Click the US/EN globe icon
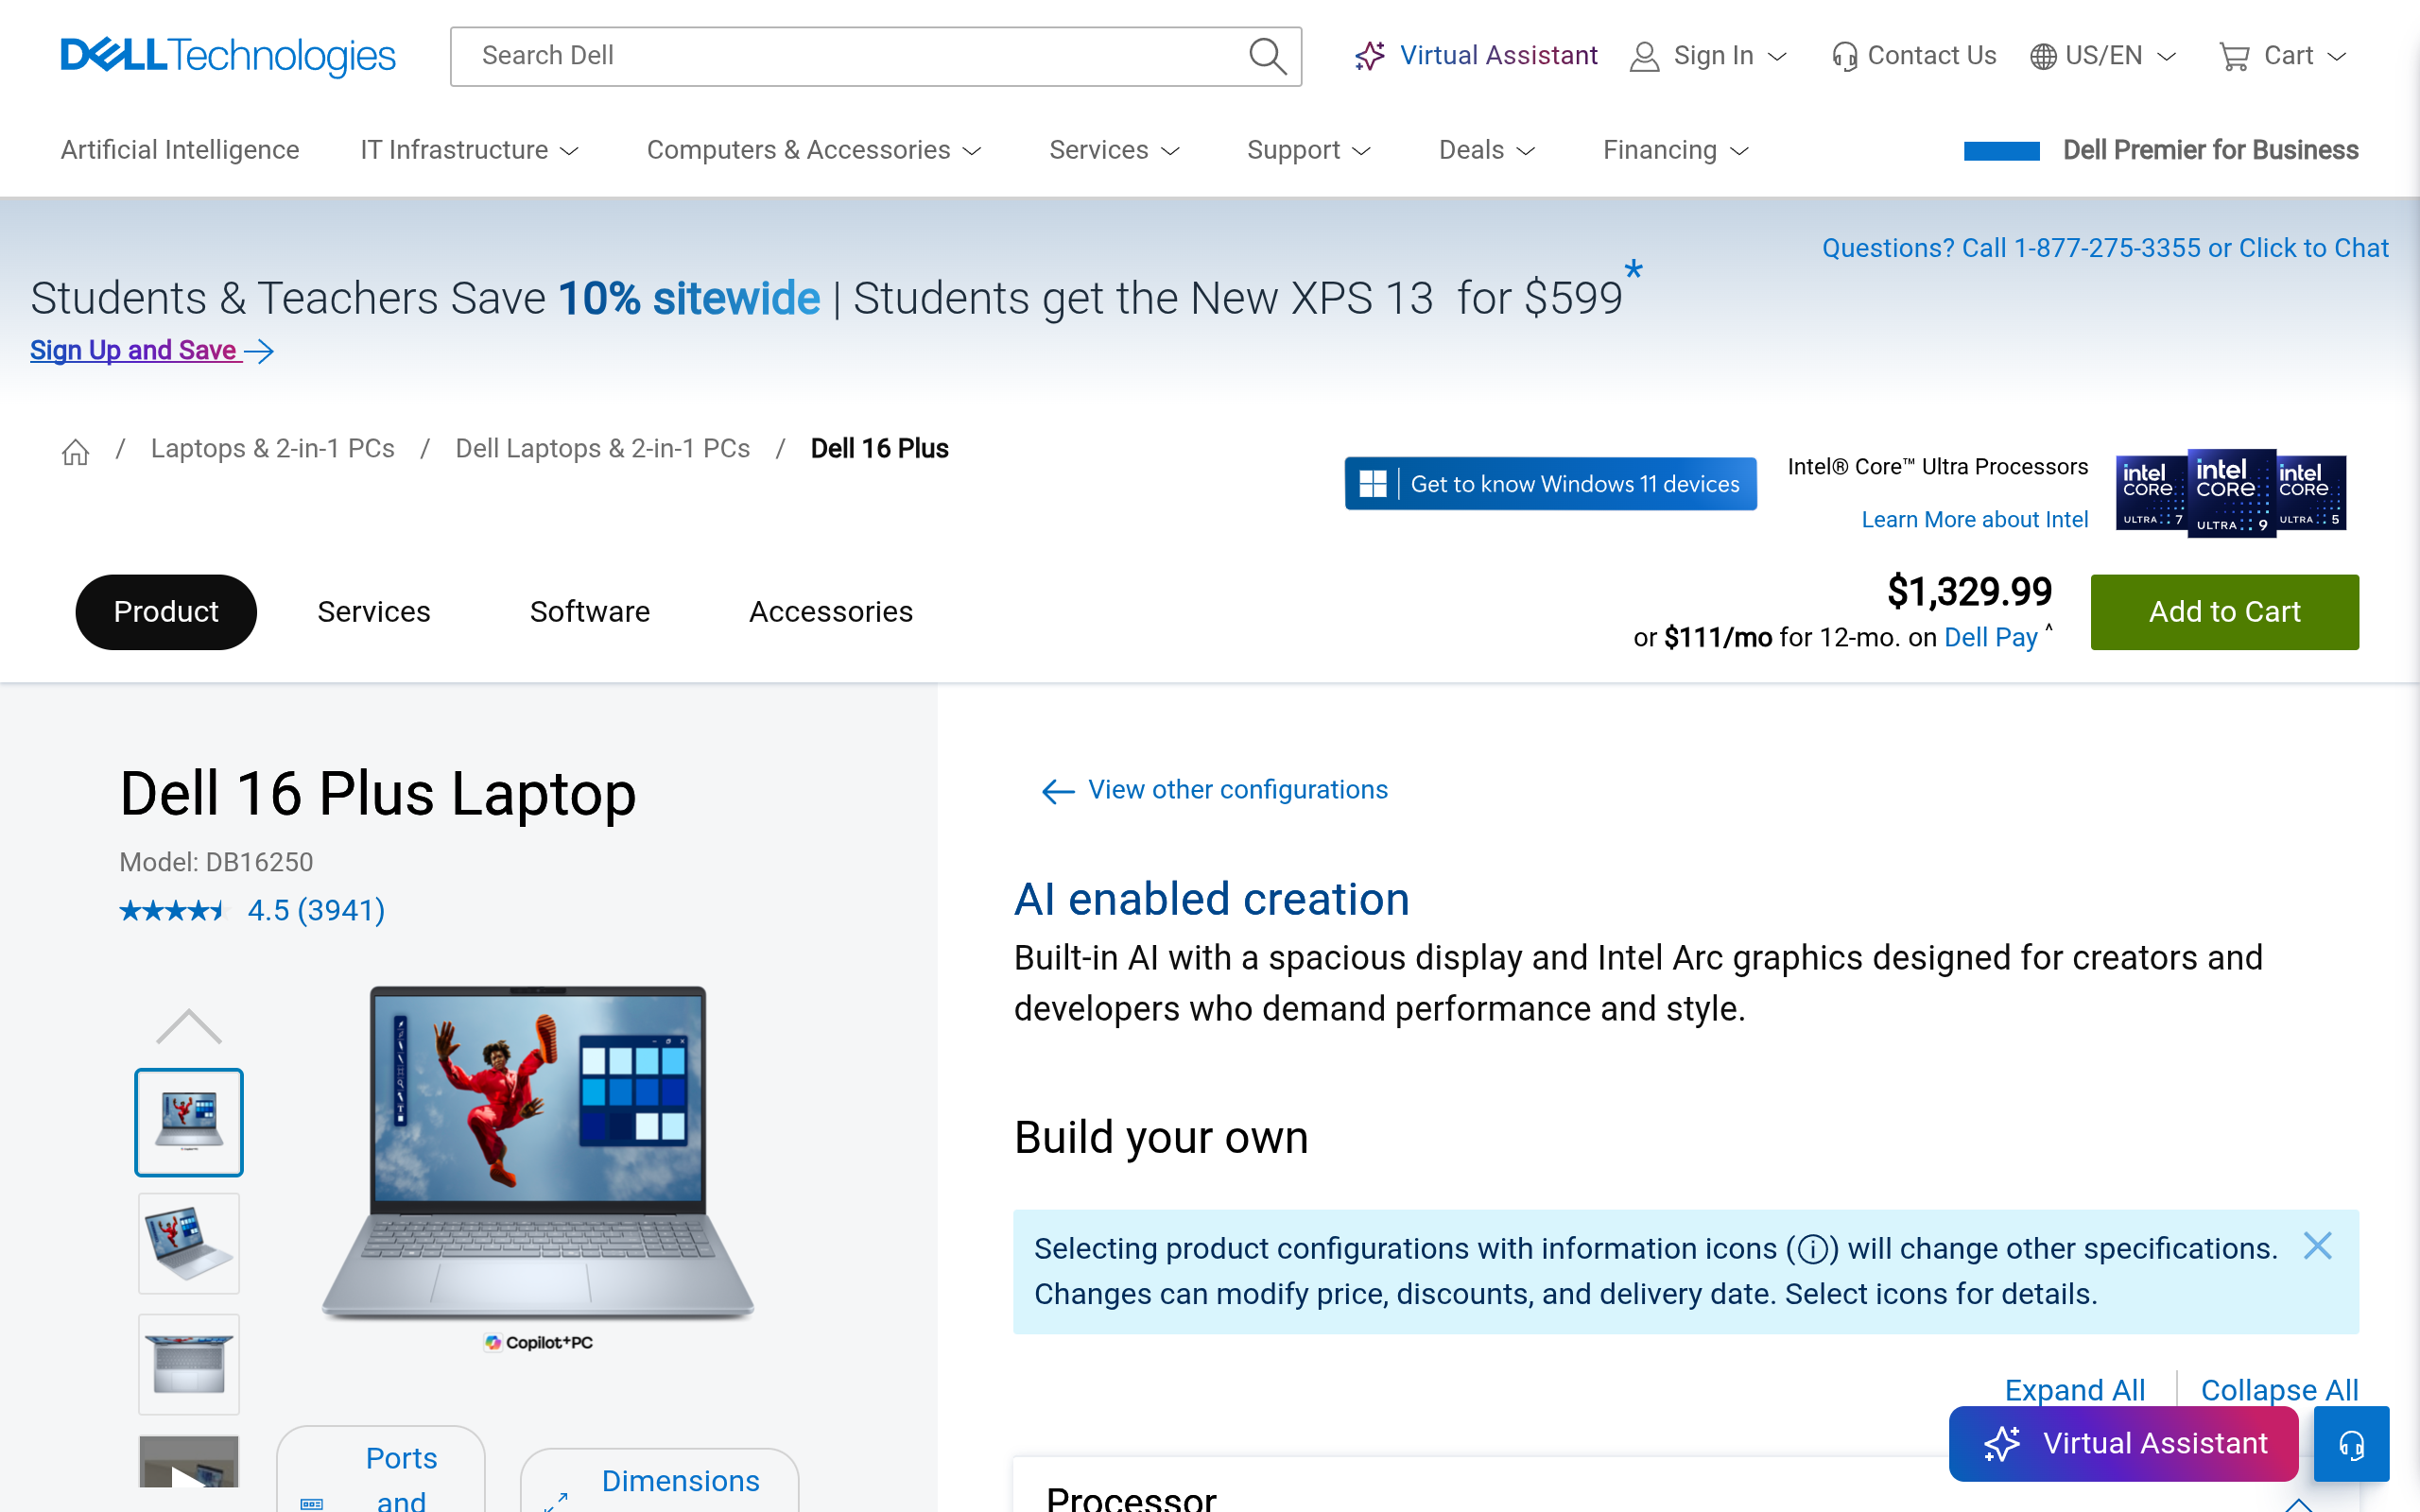Image resolution: width=2420 pixels, height=1512 pixels. [2043, 56]
